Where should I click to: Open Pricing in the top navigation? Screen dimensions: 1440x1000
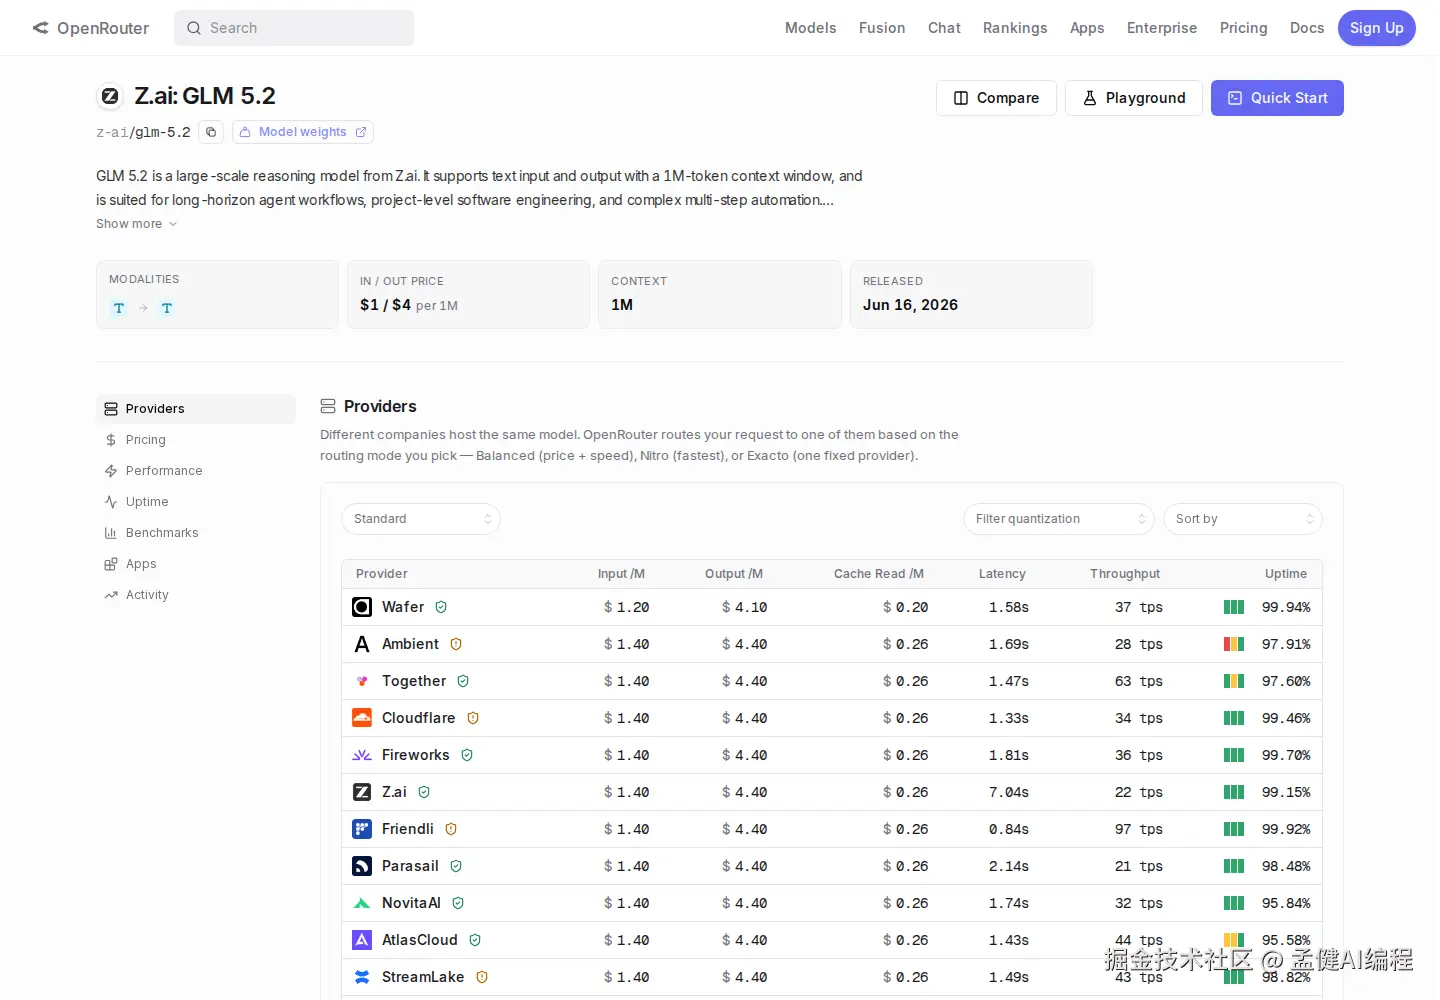[x=1244, y=28]
